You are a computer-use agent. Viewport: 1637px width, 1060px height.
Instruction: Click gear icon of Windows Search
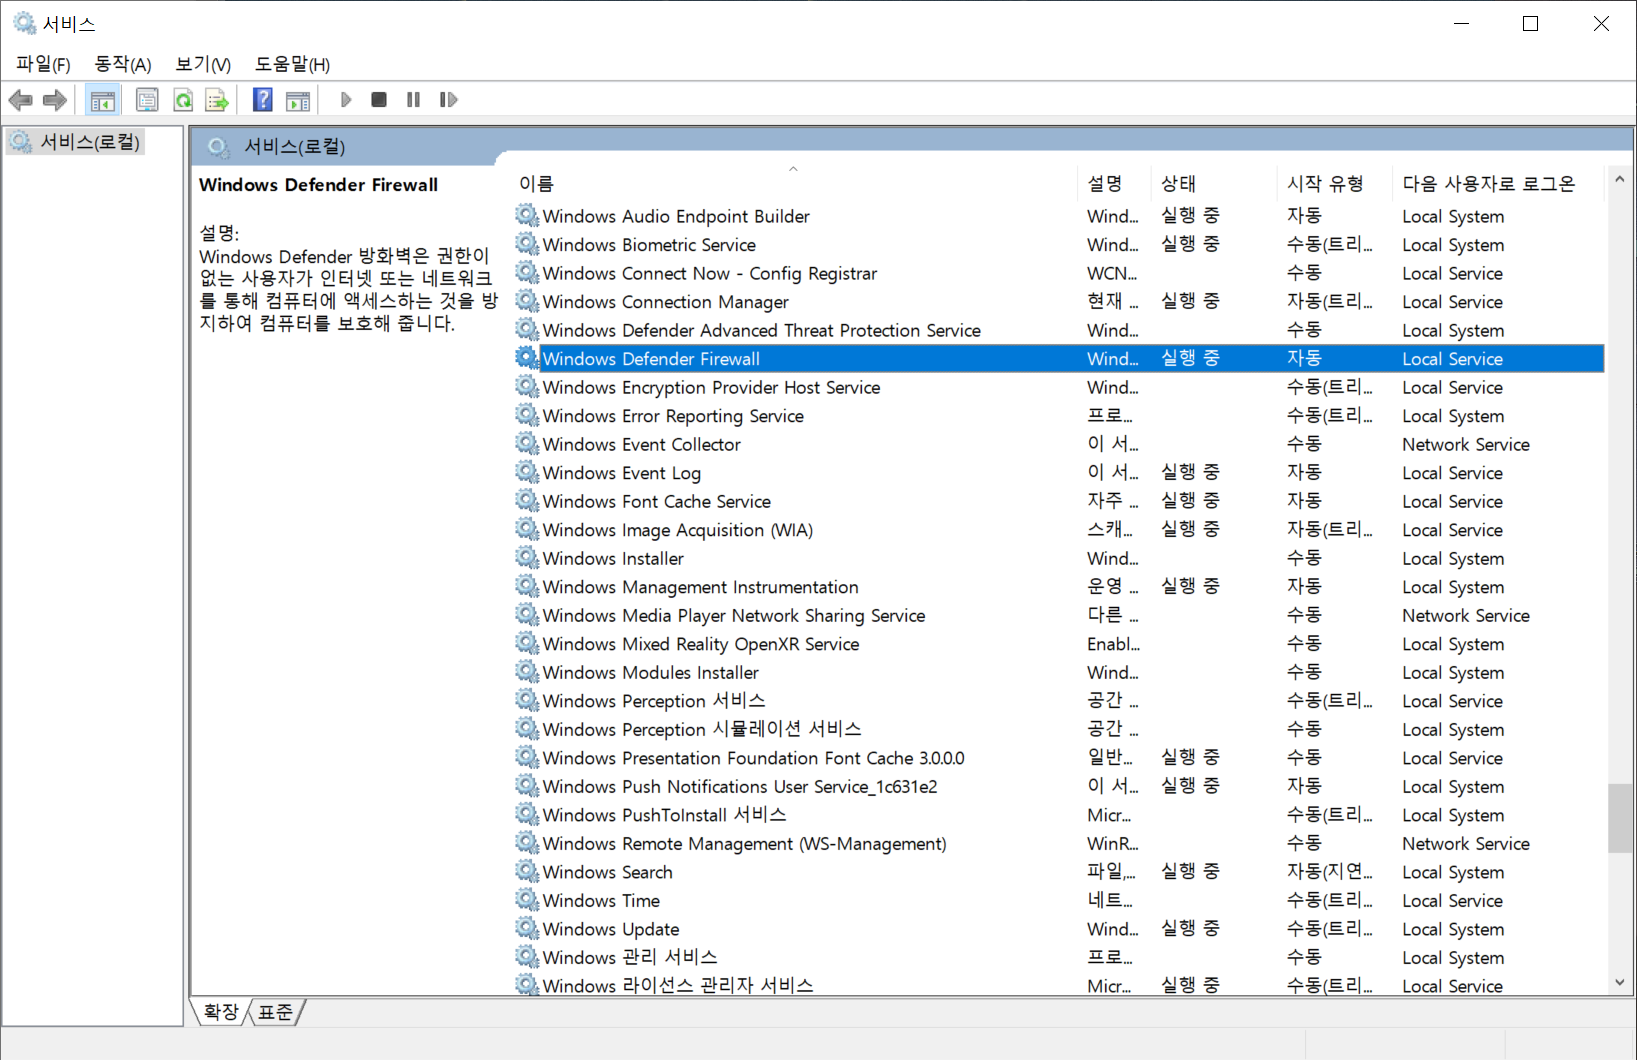(x=527, y=871)
